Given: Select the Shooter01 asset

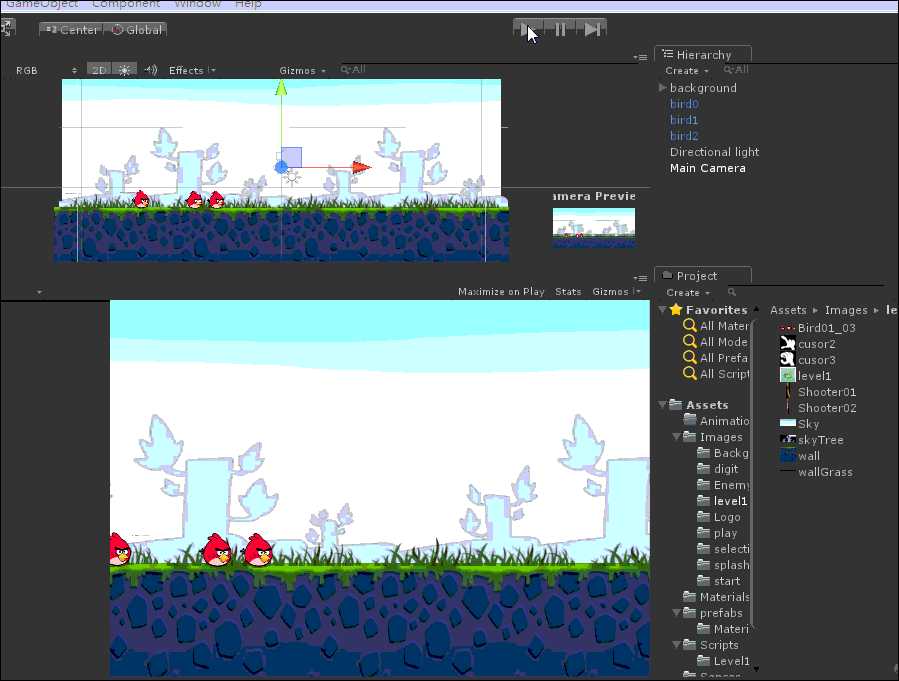Looking at the screenshot, I should pos(819,392).
